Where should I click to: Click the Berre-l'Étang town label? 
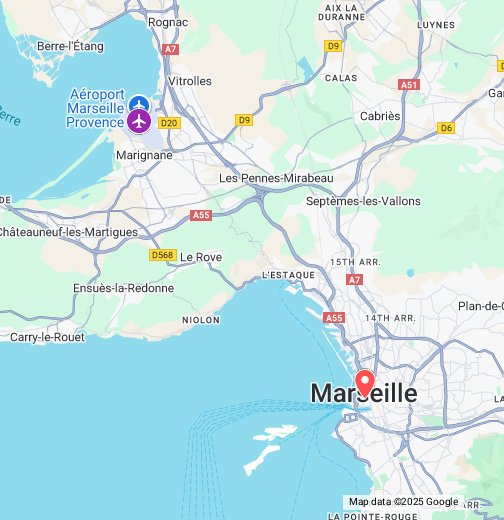[70, 46]
